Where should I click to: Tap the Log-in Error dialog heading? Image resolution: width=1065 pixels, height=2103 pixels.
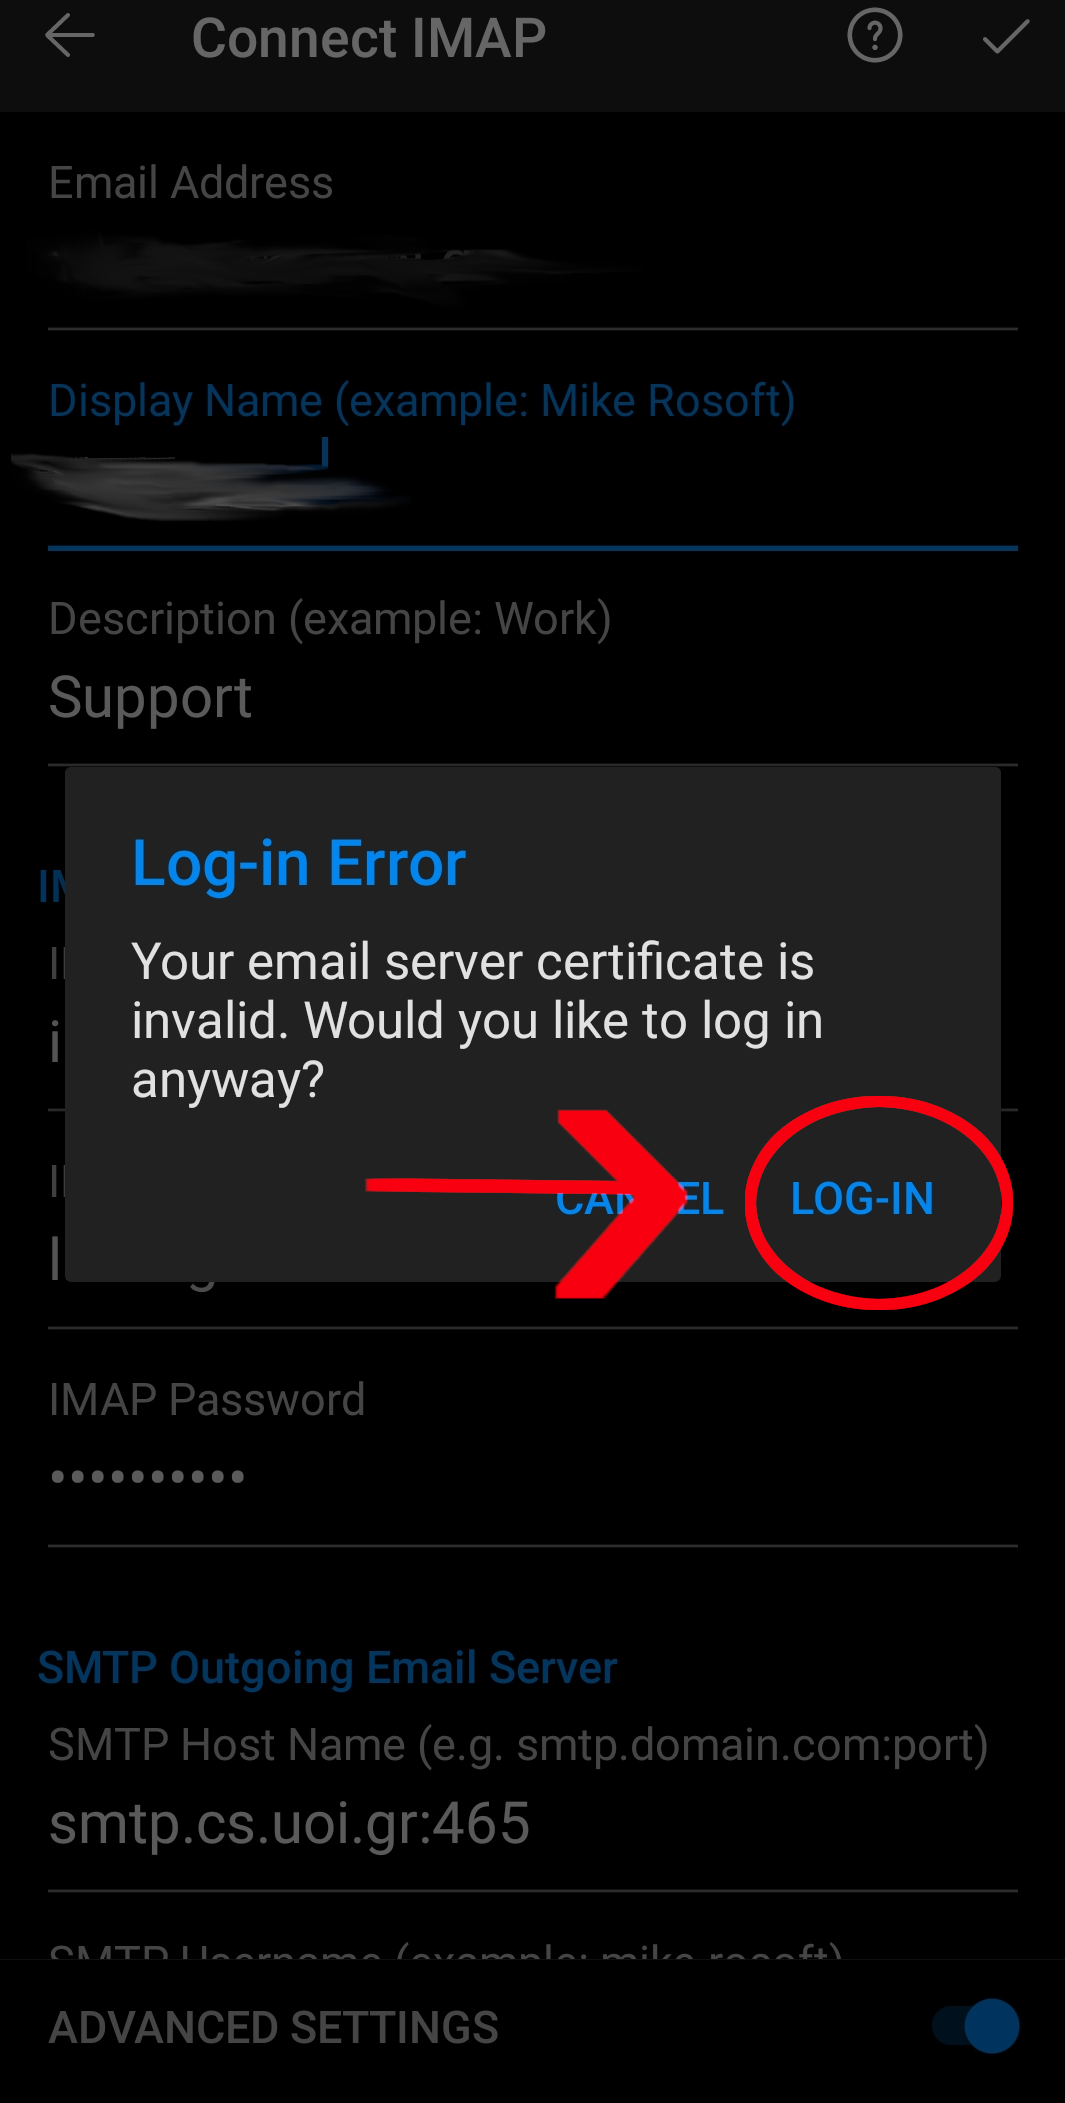299,864
